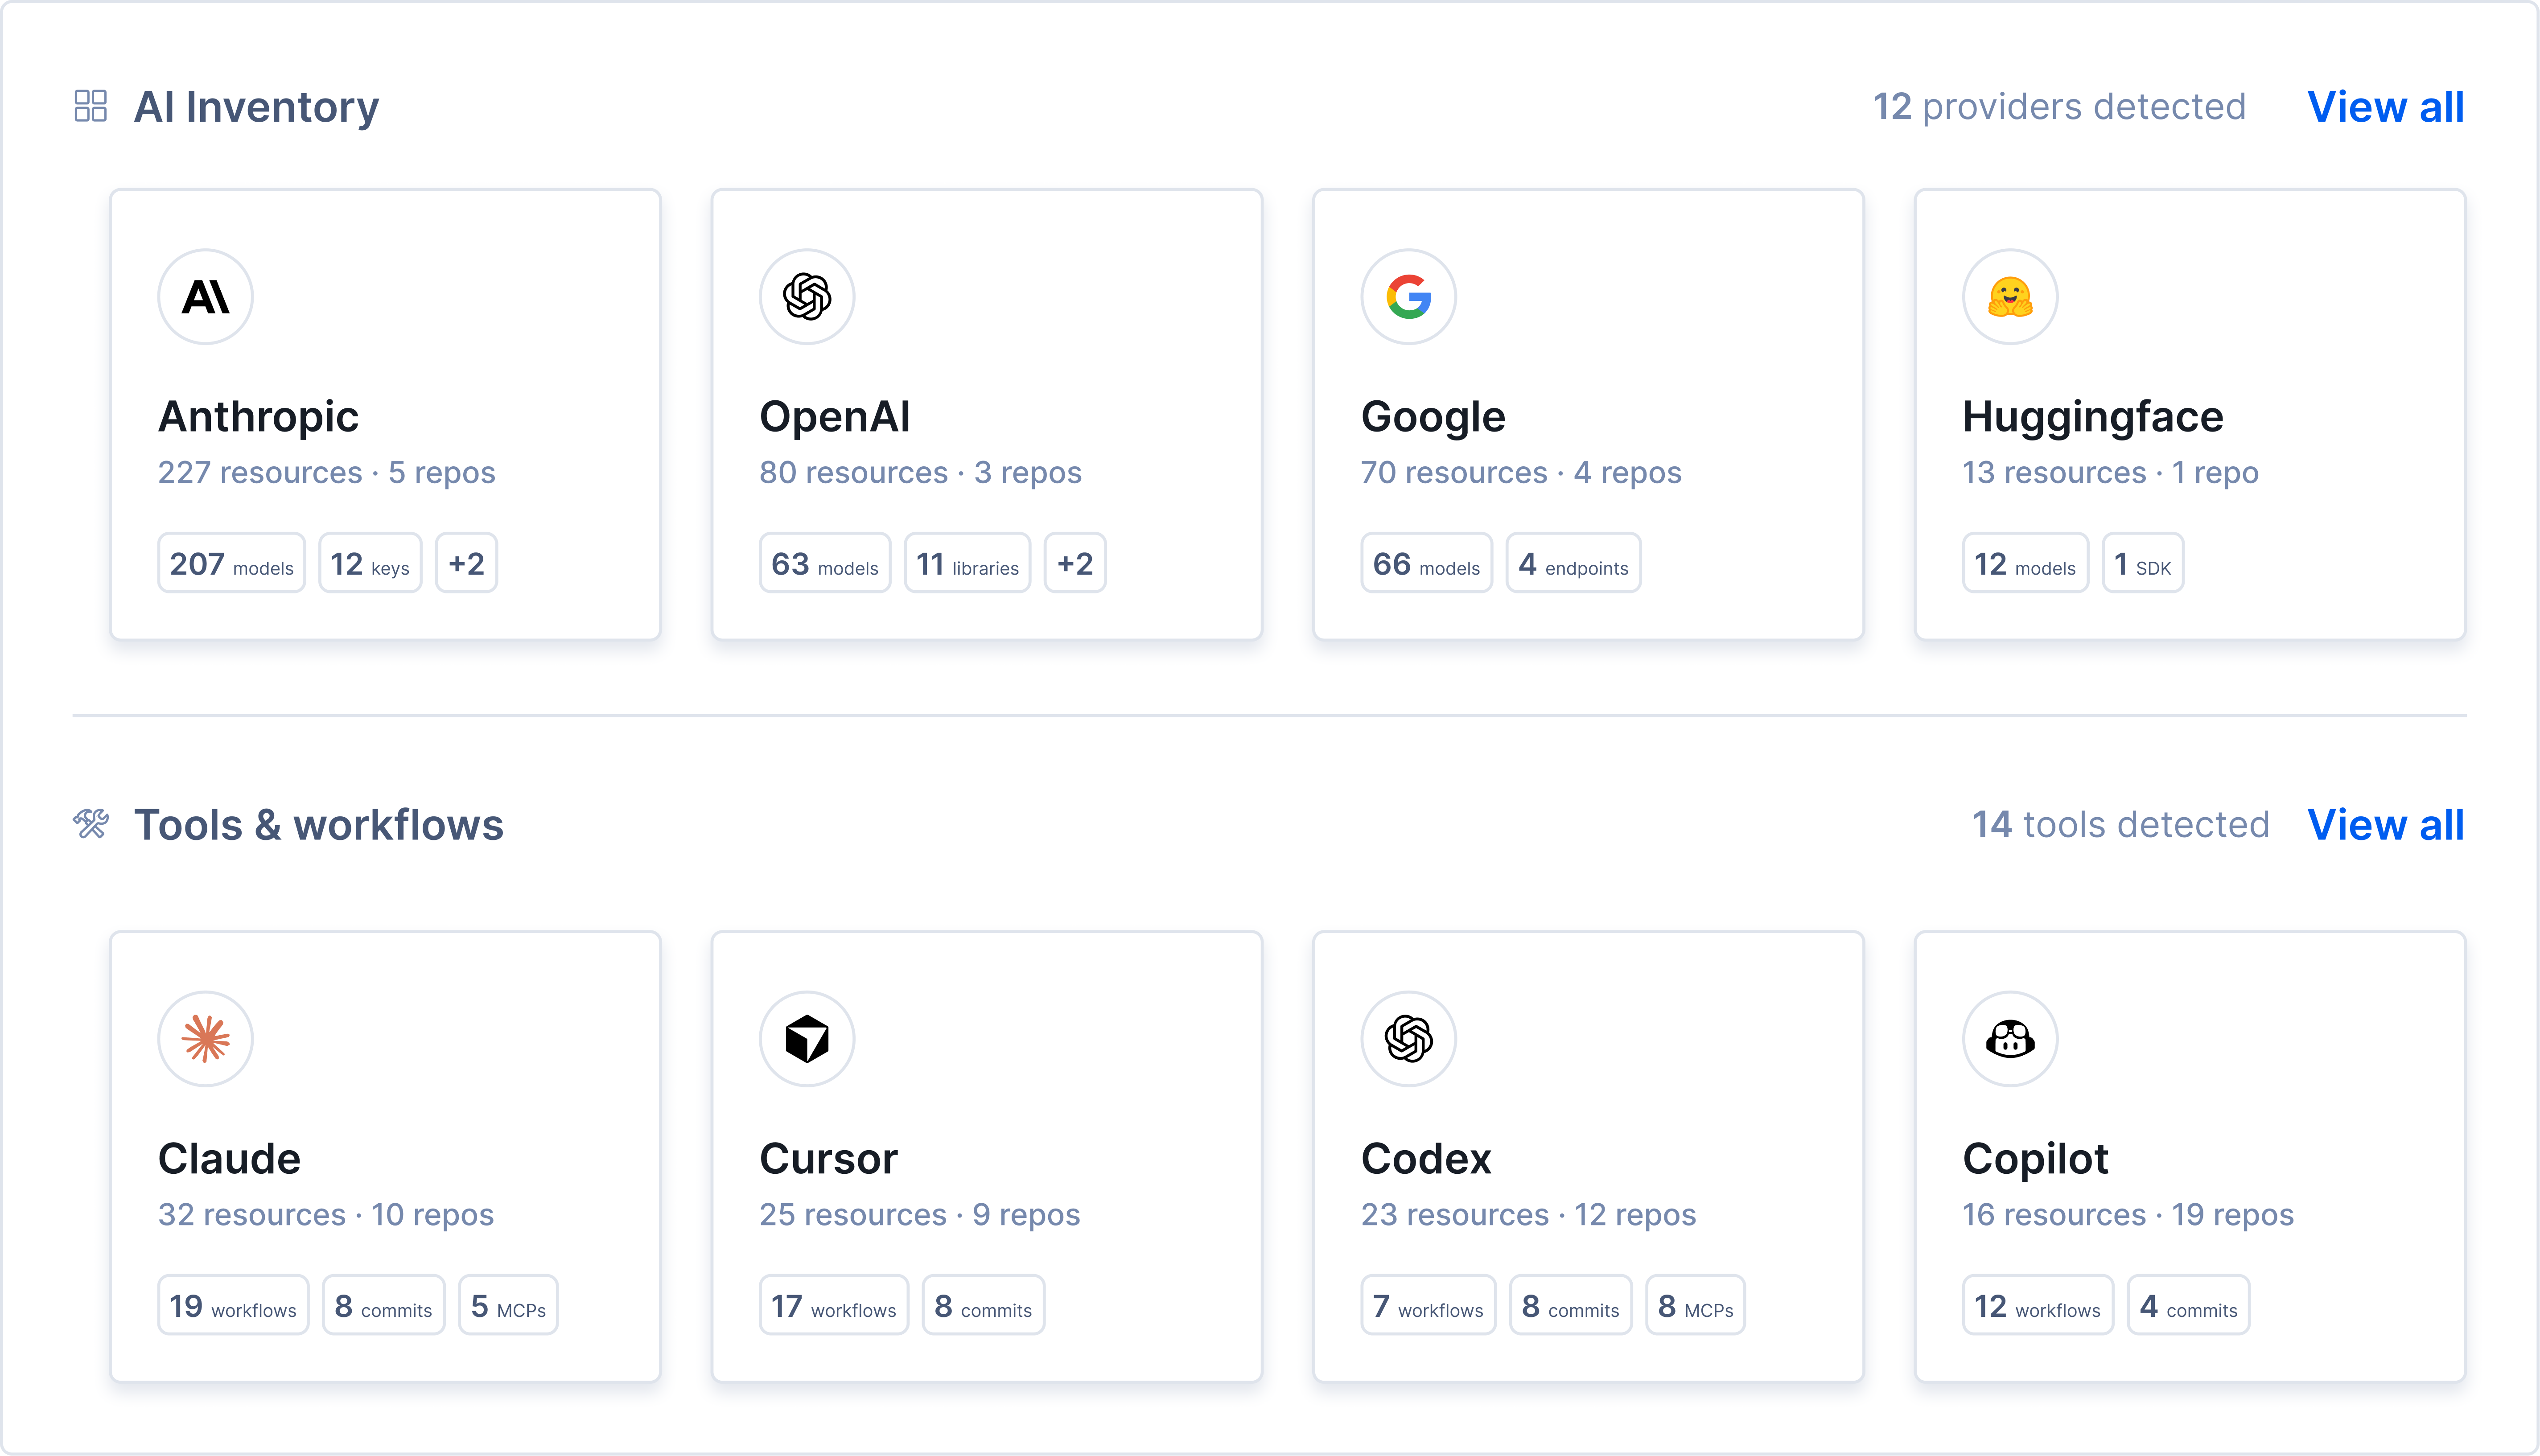Open View all for AI Inventory
This screenshot has width=2540, height=1456.
(2385, 107)
